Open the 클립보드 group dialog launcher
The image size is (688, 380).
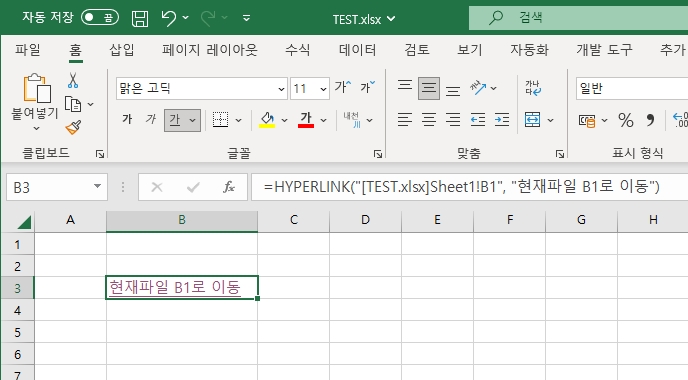100,154
